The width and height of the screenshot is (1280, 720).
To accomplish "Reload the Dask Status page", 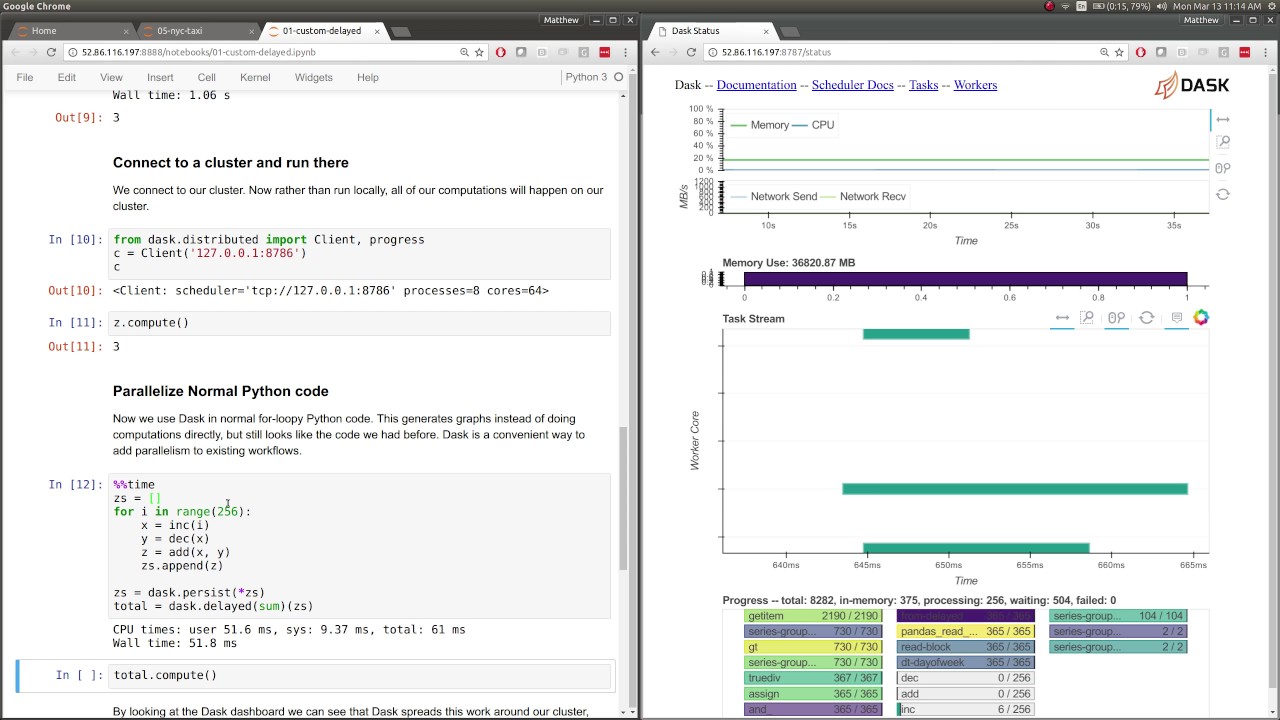I will point(692,52).
